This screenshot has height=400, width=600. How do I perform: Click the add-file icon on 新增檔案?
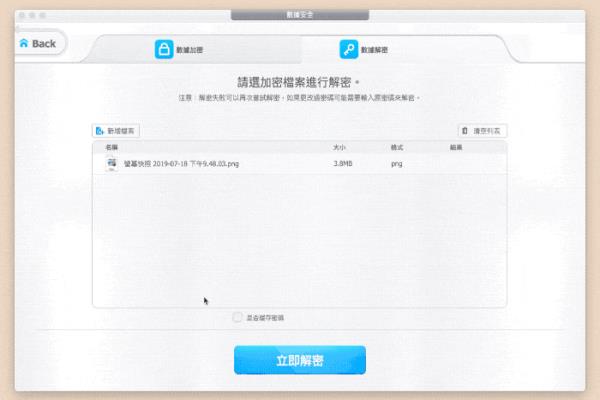tap(99, 131)
